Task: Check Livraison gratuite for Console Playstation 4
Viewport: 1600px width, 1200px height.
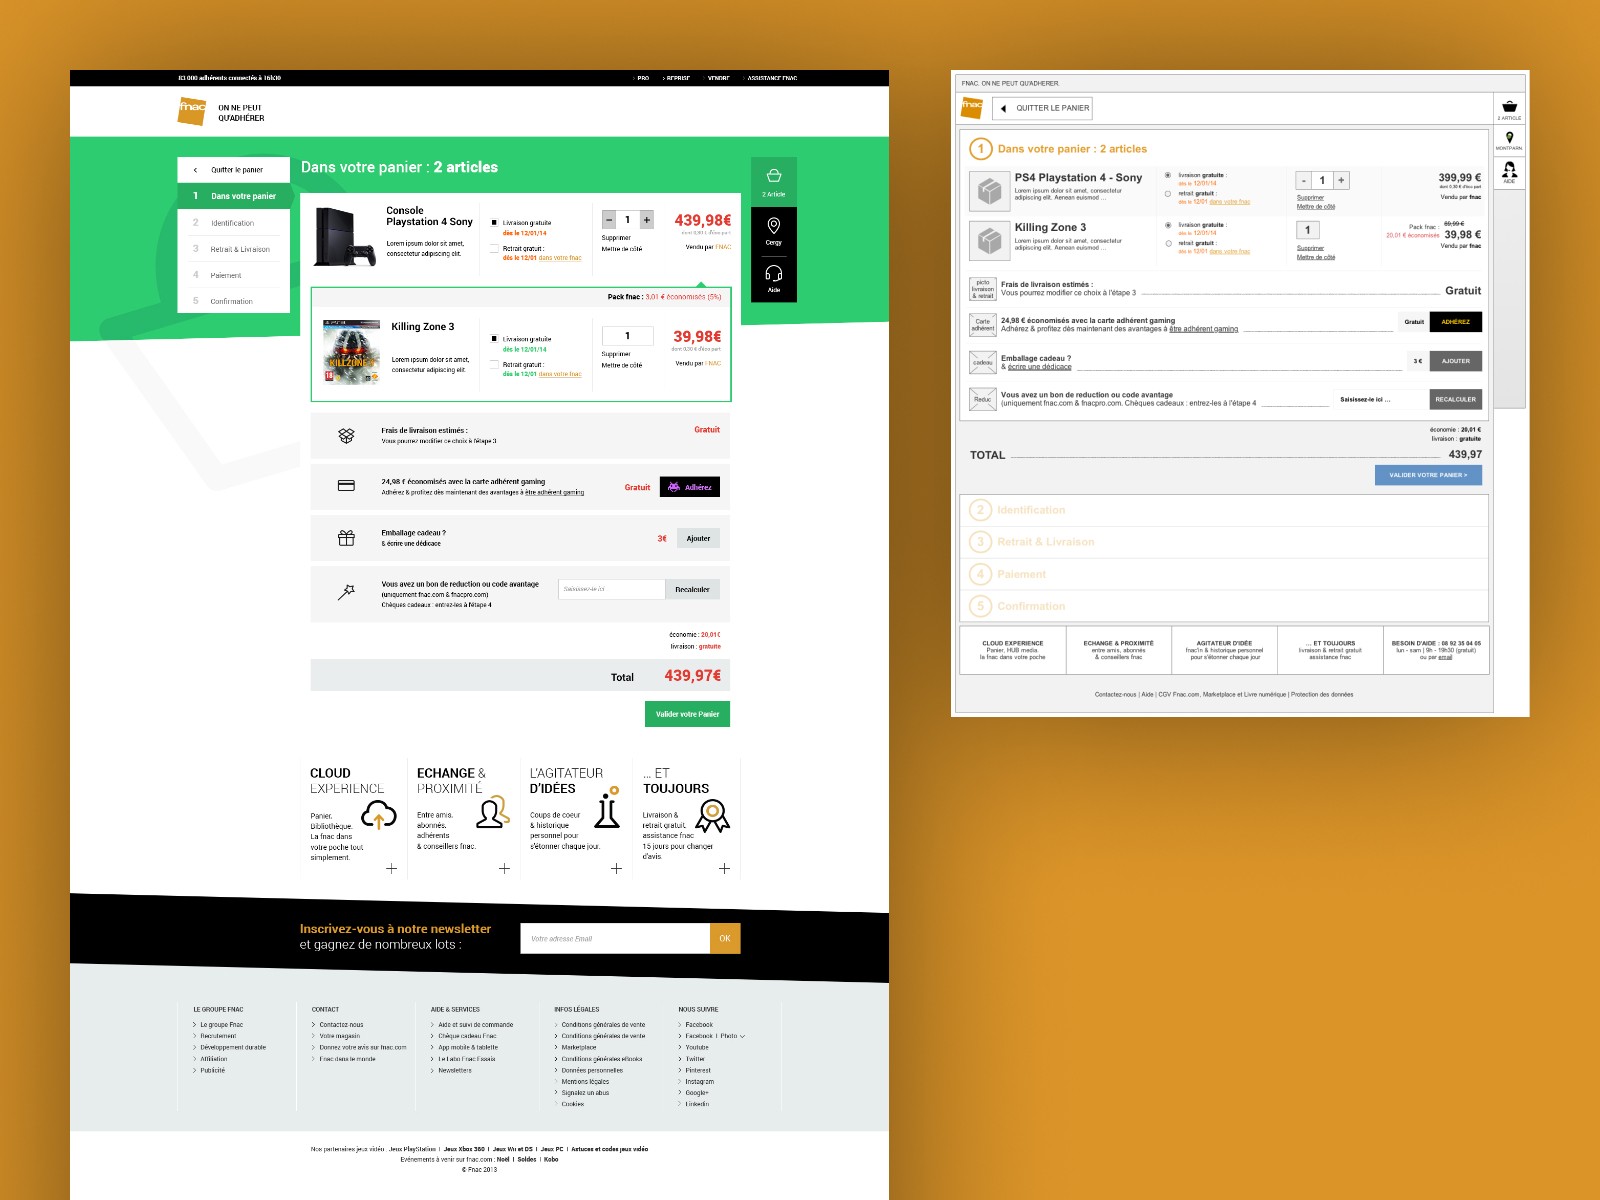Action: tap(494, 223)
